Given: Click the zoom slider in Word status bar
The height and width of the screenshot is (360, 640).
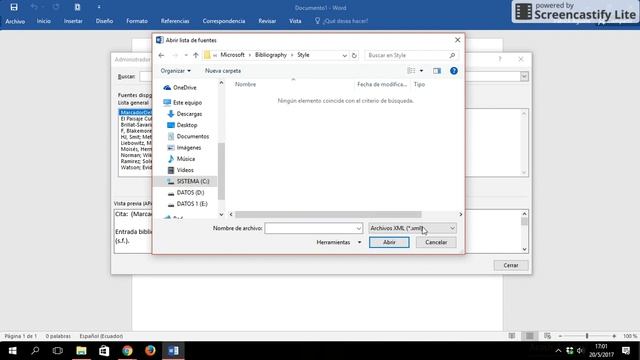Looking at the screenshot, I should point(587,336).
